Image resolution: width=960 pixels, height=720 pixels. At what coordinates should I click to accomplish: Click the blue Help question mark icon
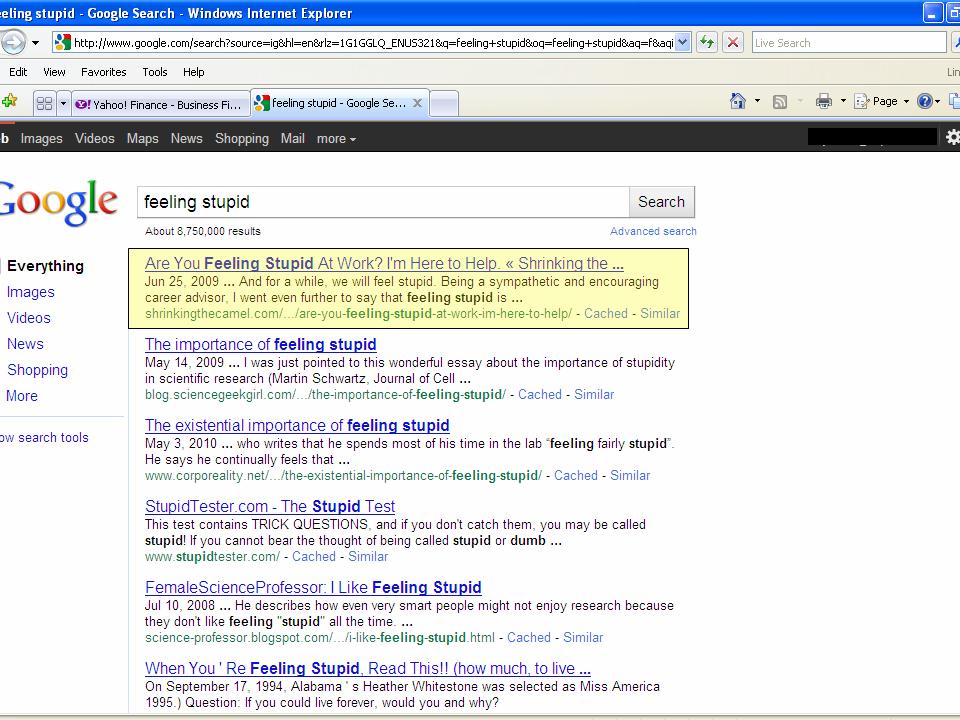(x=924, y=101)
